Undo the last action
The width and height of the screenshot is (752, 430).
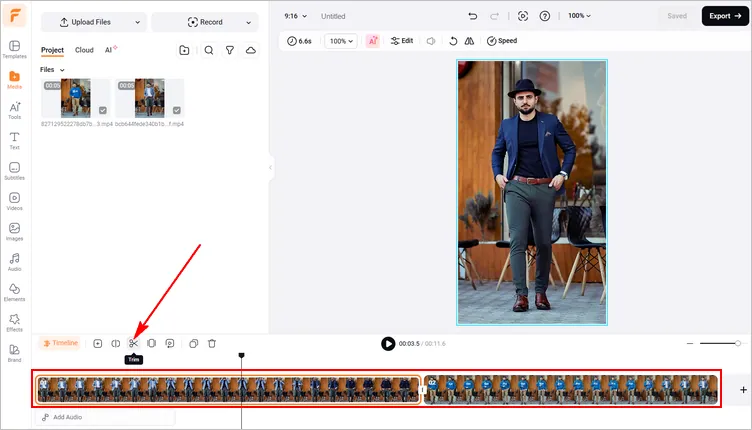[x=473, y=16]
